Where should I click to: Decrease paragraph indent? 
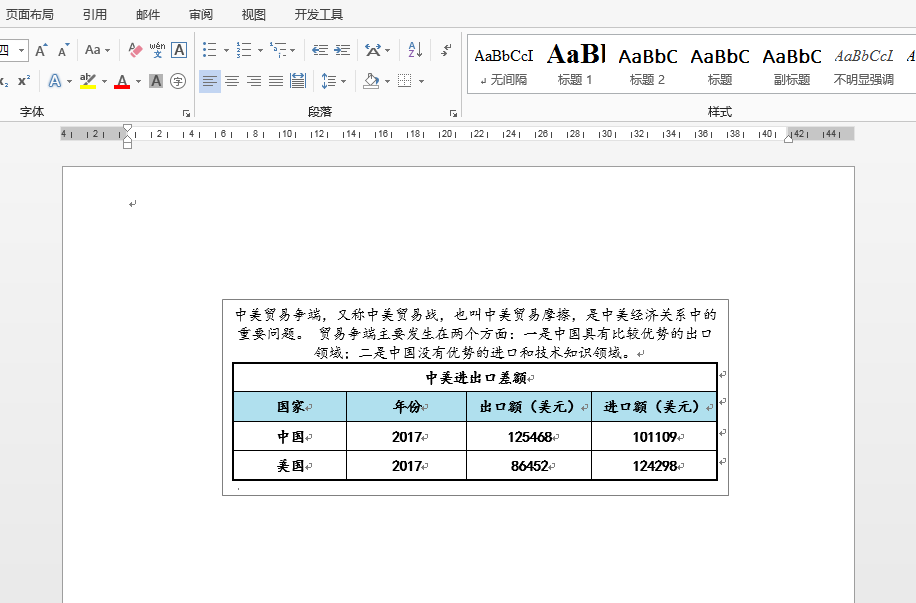320,50
